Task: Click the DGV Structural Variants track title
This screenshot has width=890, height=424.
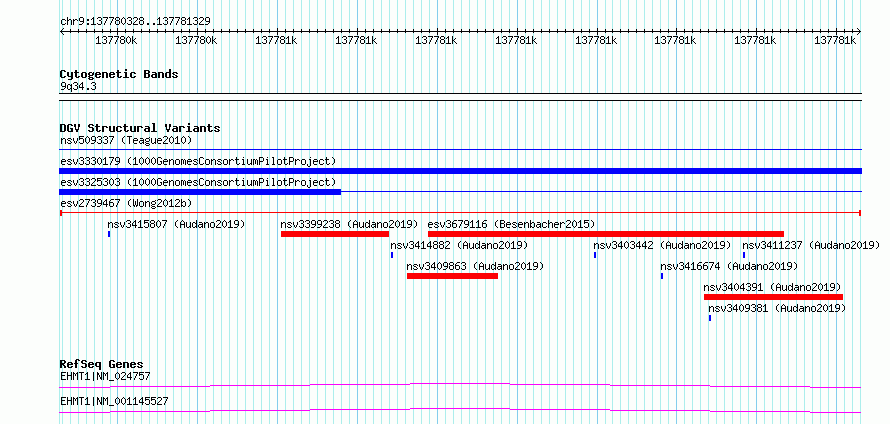Action: tap(140, 128)
